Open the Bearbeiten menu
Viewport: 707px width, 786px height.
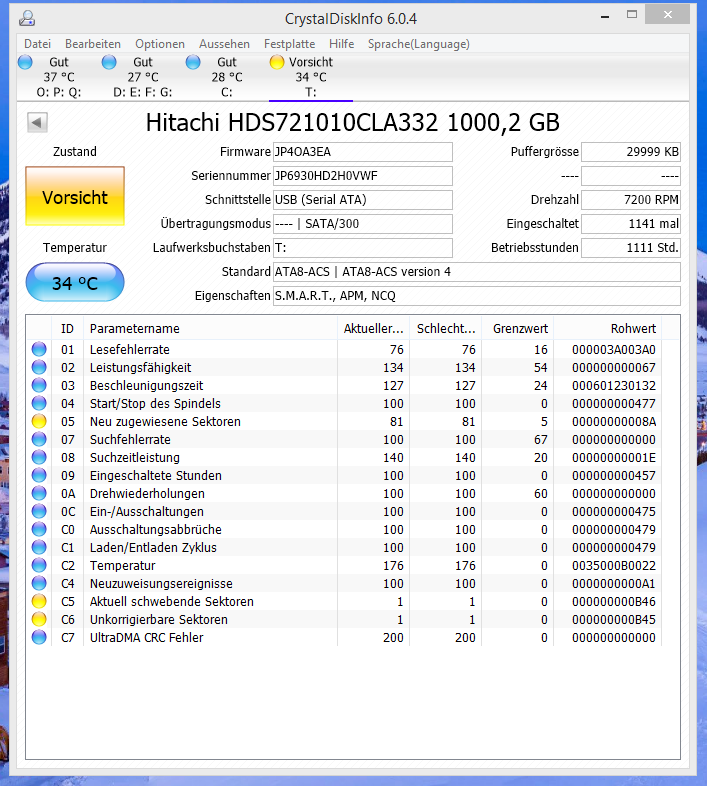pyautogui.click(x=93, y=44)
